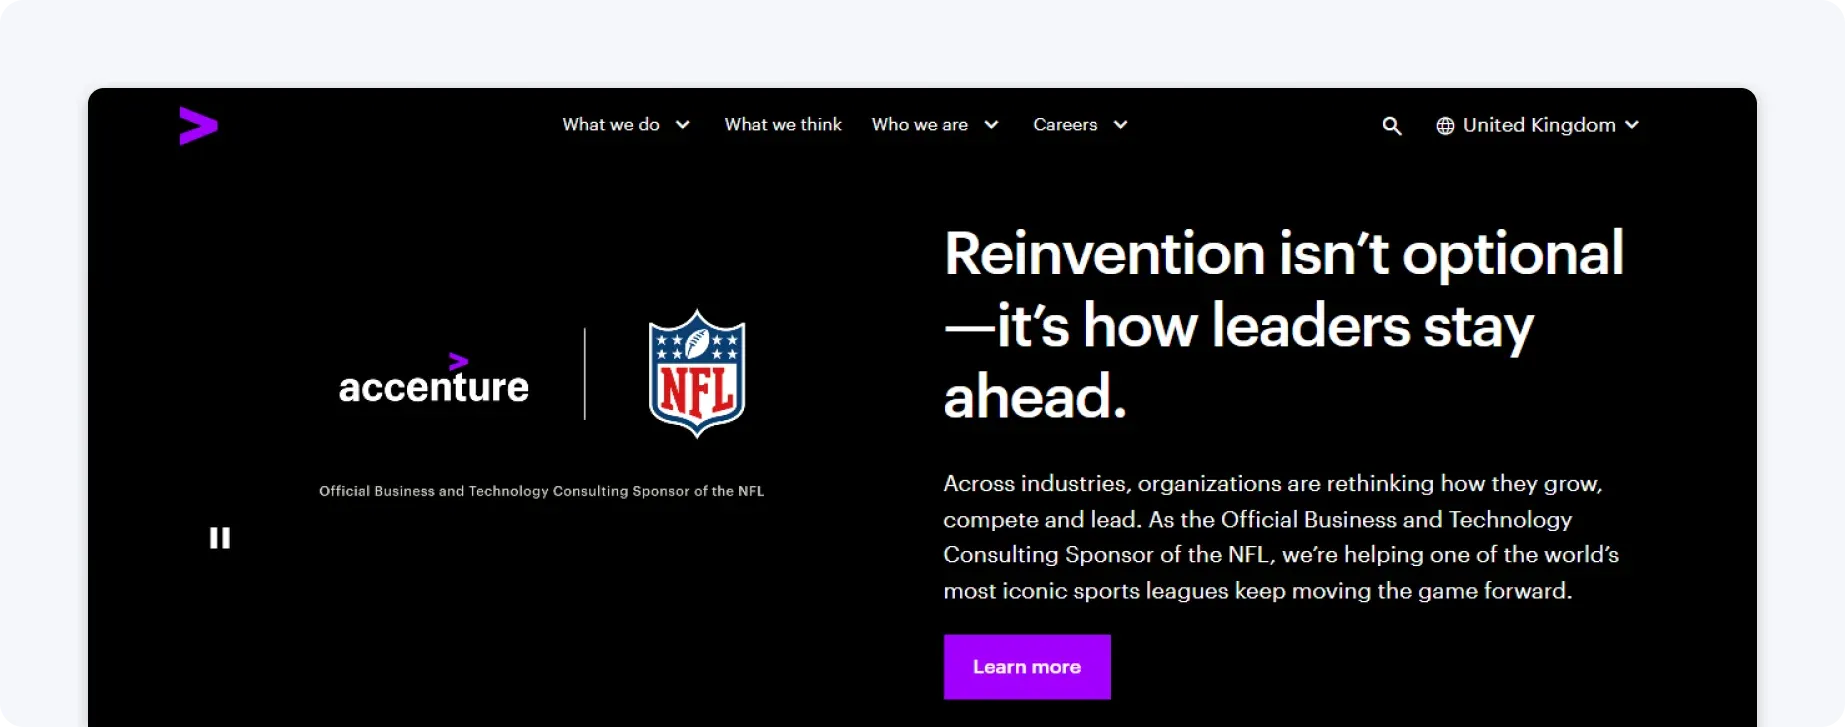Pause the hero video
The height and width of the screenshot is (727, 1845).
coord(220,538)
